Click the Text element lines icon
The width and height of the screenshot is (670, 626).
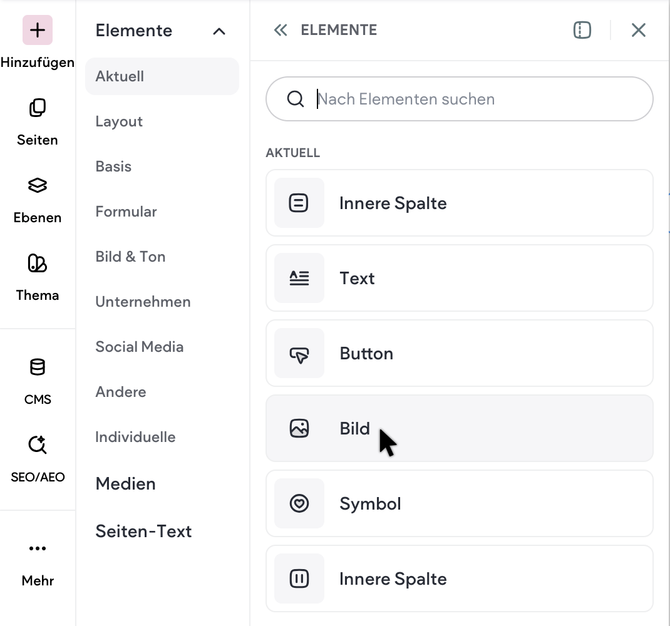tap(299, 278)
